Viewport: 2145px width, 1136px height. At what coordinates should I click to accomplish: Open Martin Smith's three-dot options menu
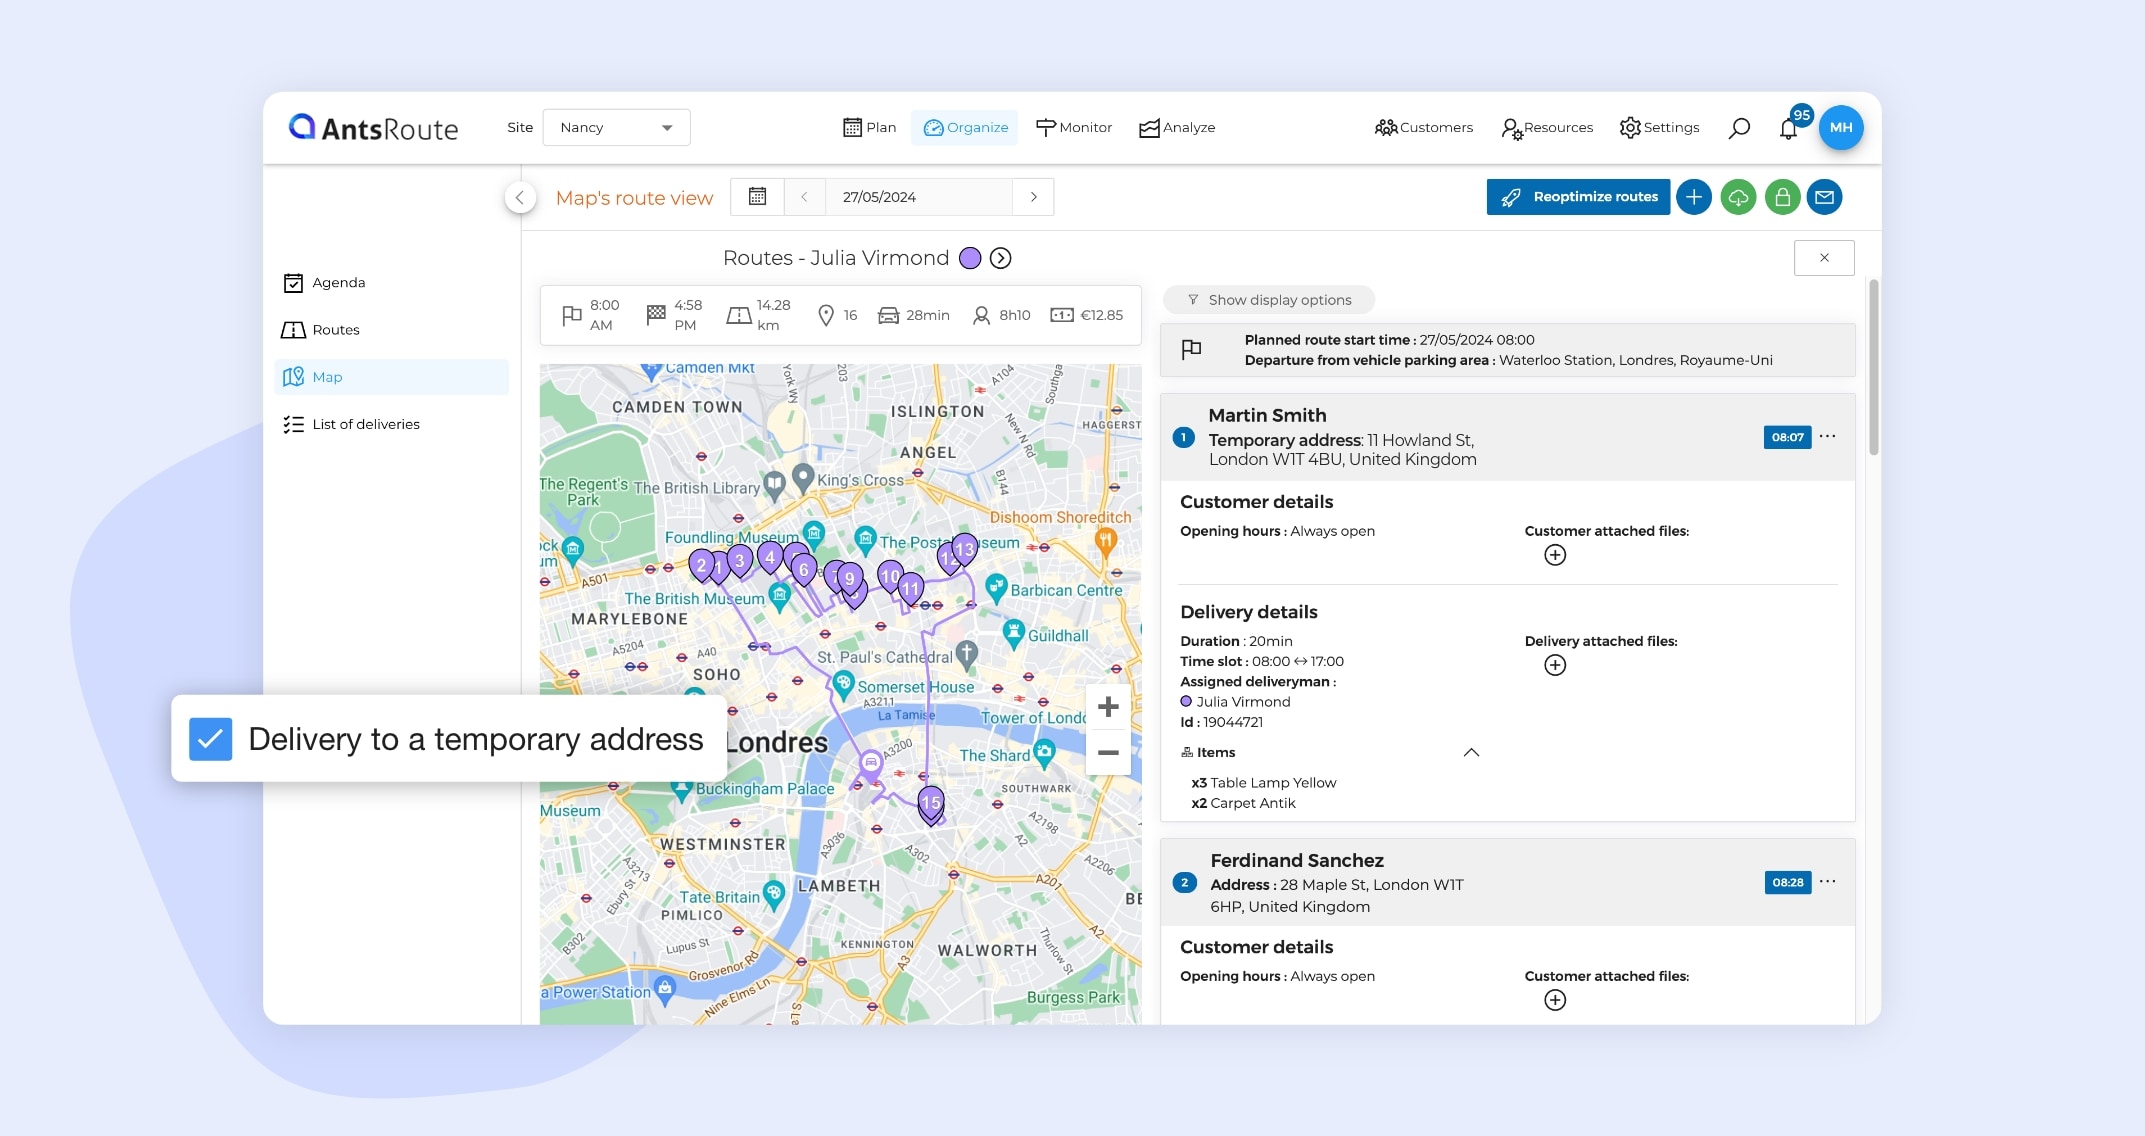tap(1828, 437)
